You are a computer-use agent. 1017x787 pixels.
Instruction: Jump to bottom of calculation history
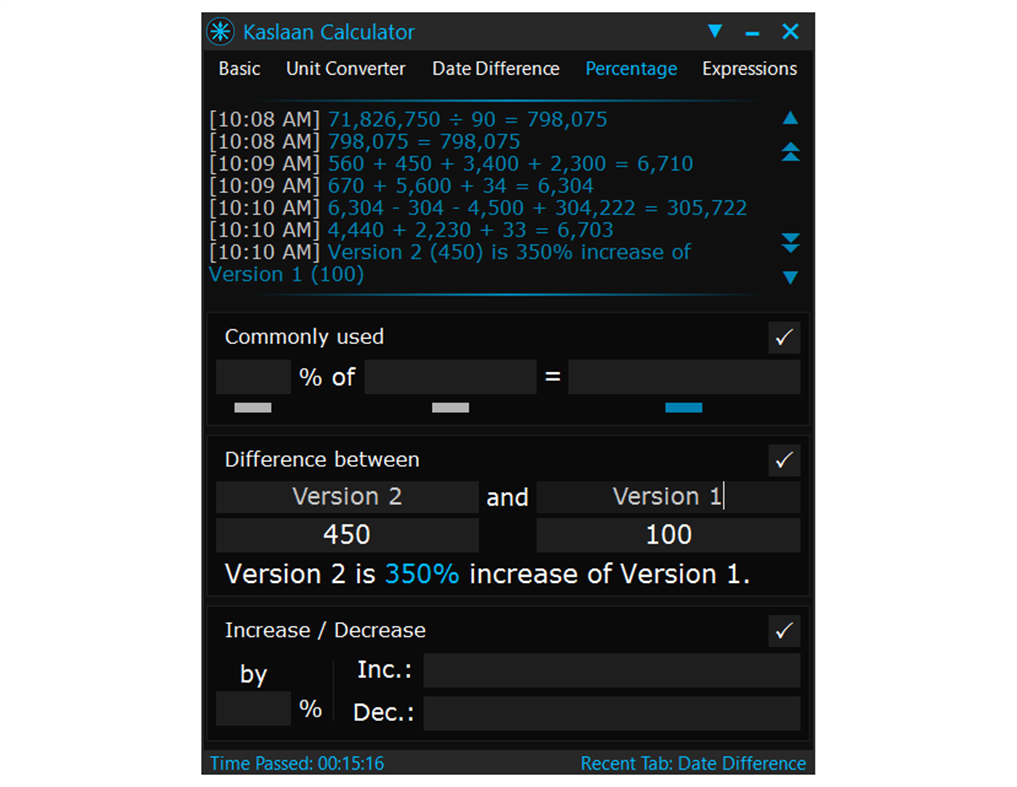click(790, 243)
